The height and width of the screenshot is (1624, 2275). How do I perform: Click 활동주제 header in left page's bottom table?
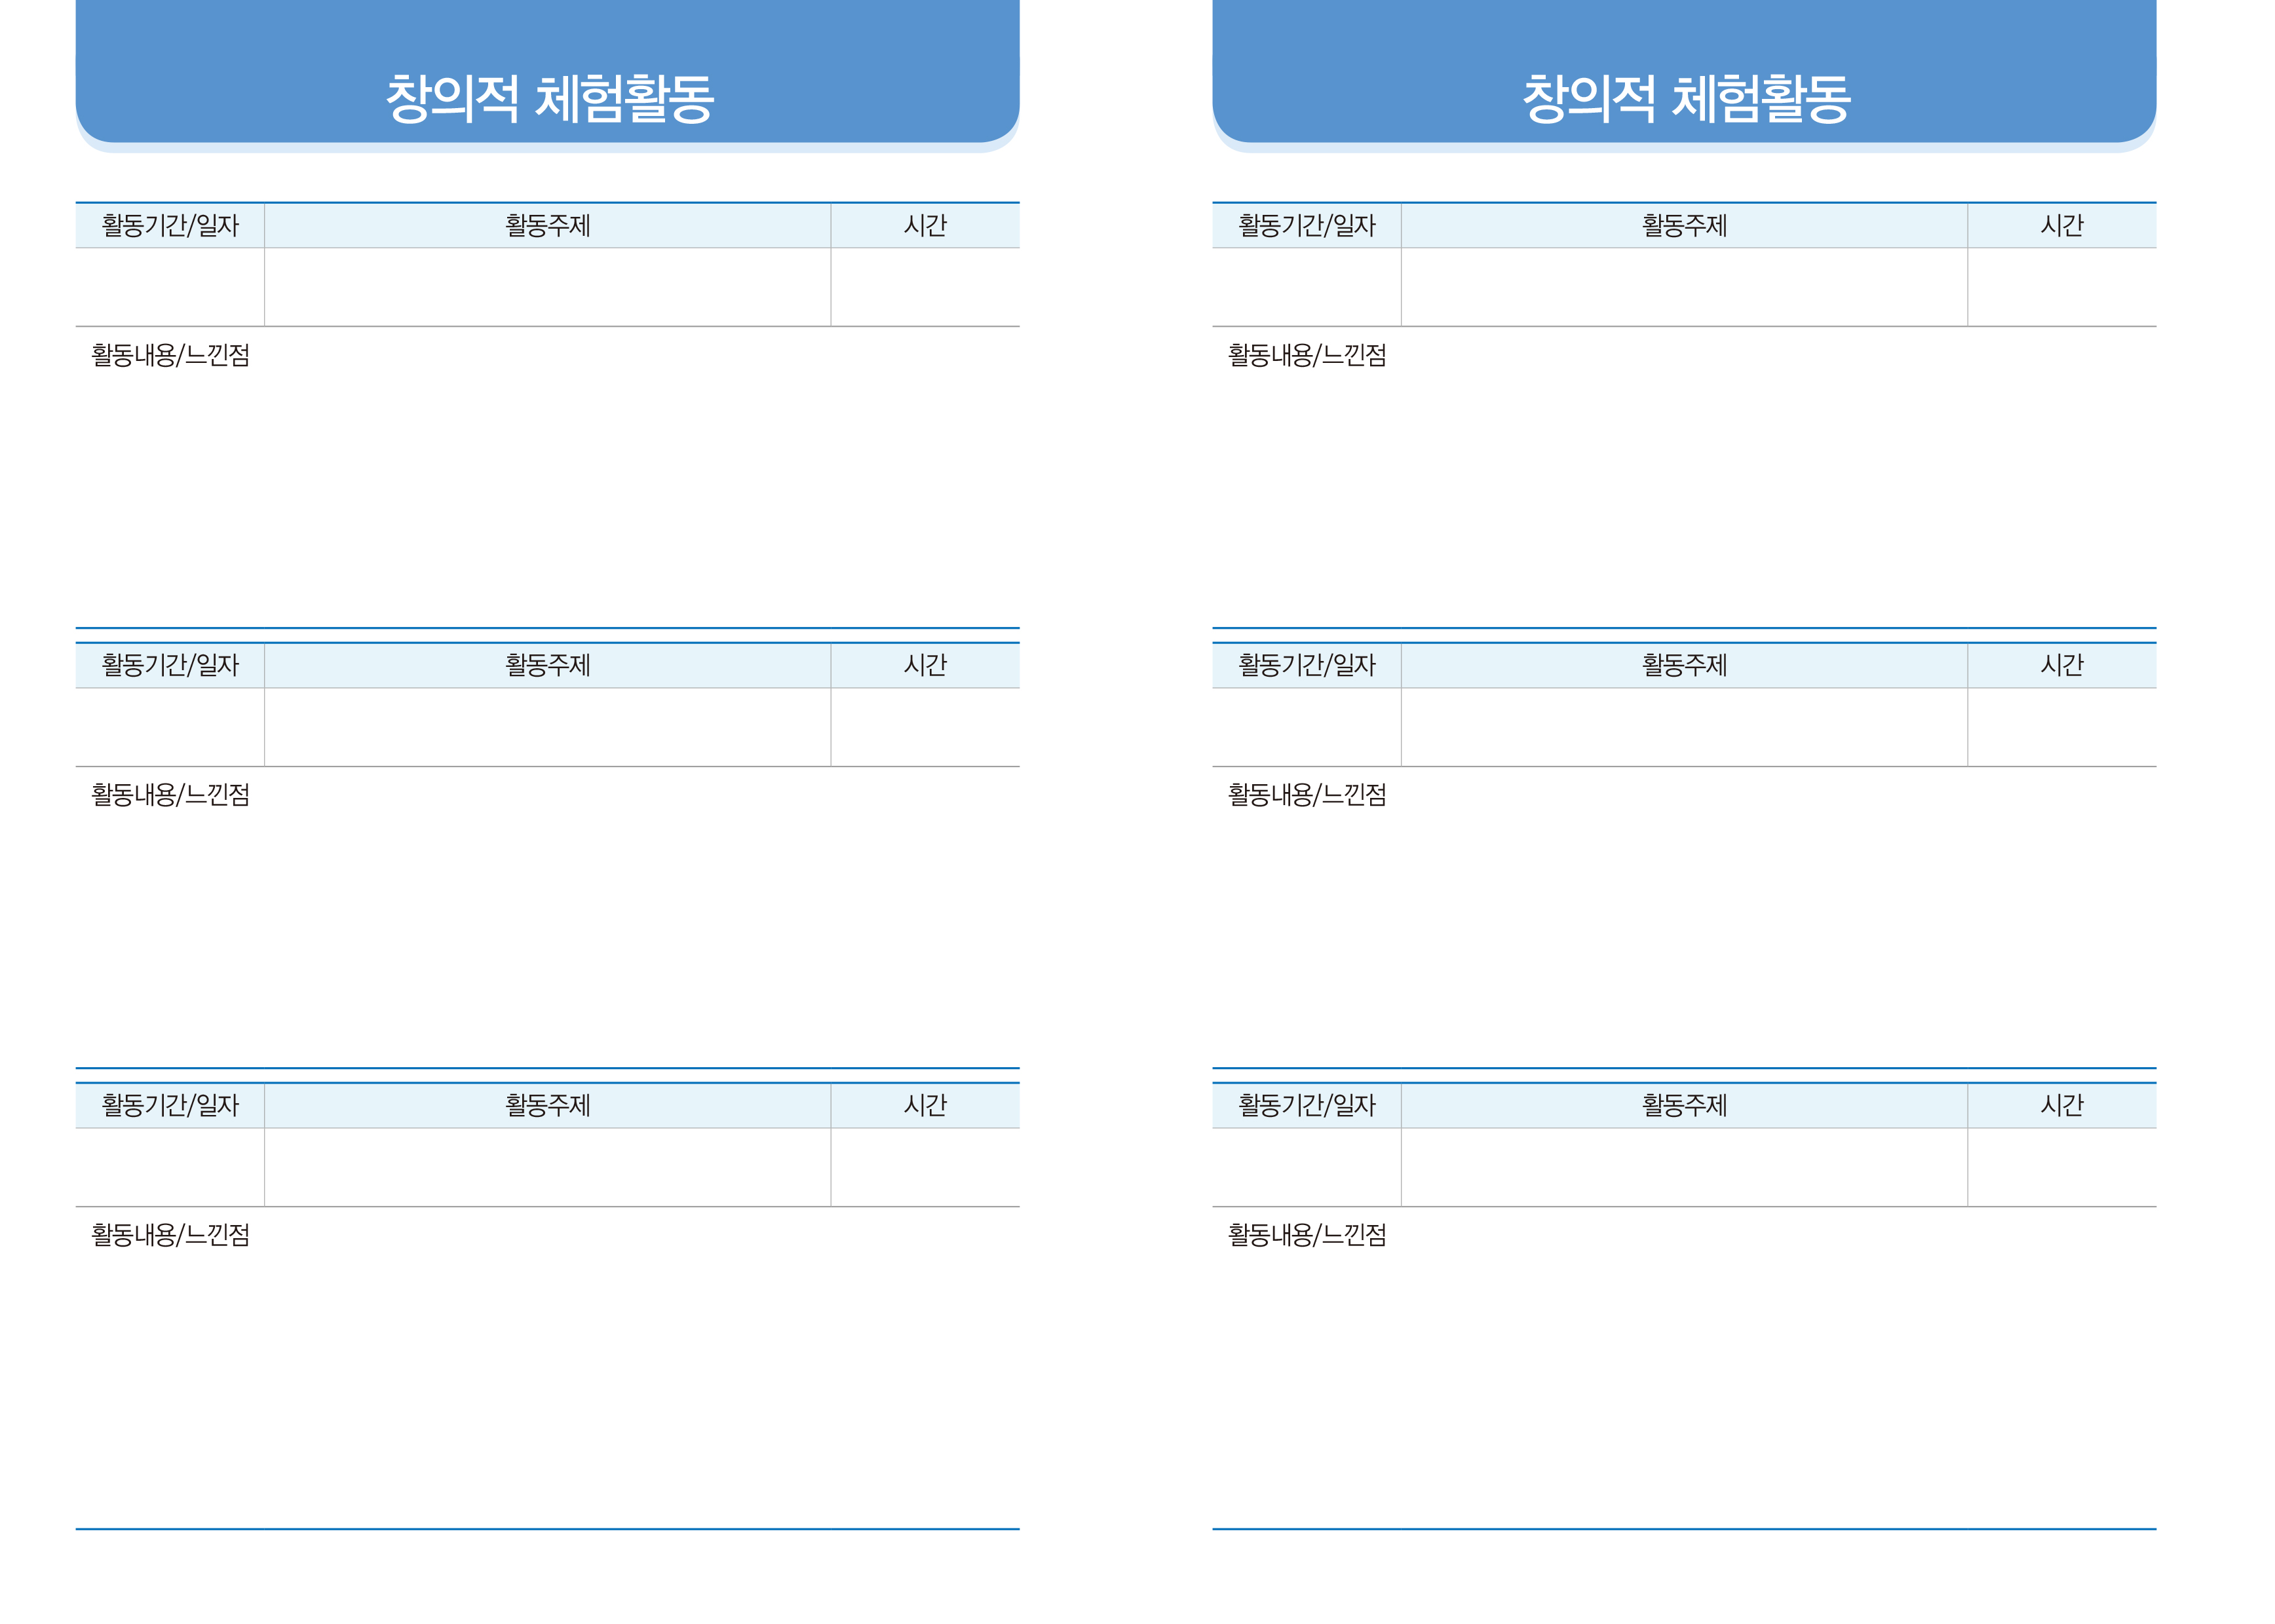click(547, 1105)
